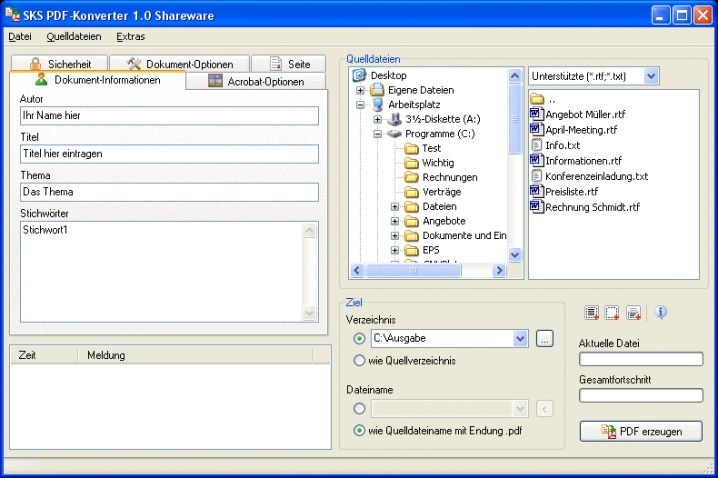Click into the Titel text field
This screenshot has width=718, height=478.
click(168, 154)
